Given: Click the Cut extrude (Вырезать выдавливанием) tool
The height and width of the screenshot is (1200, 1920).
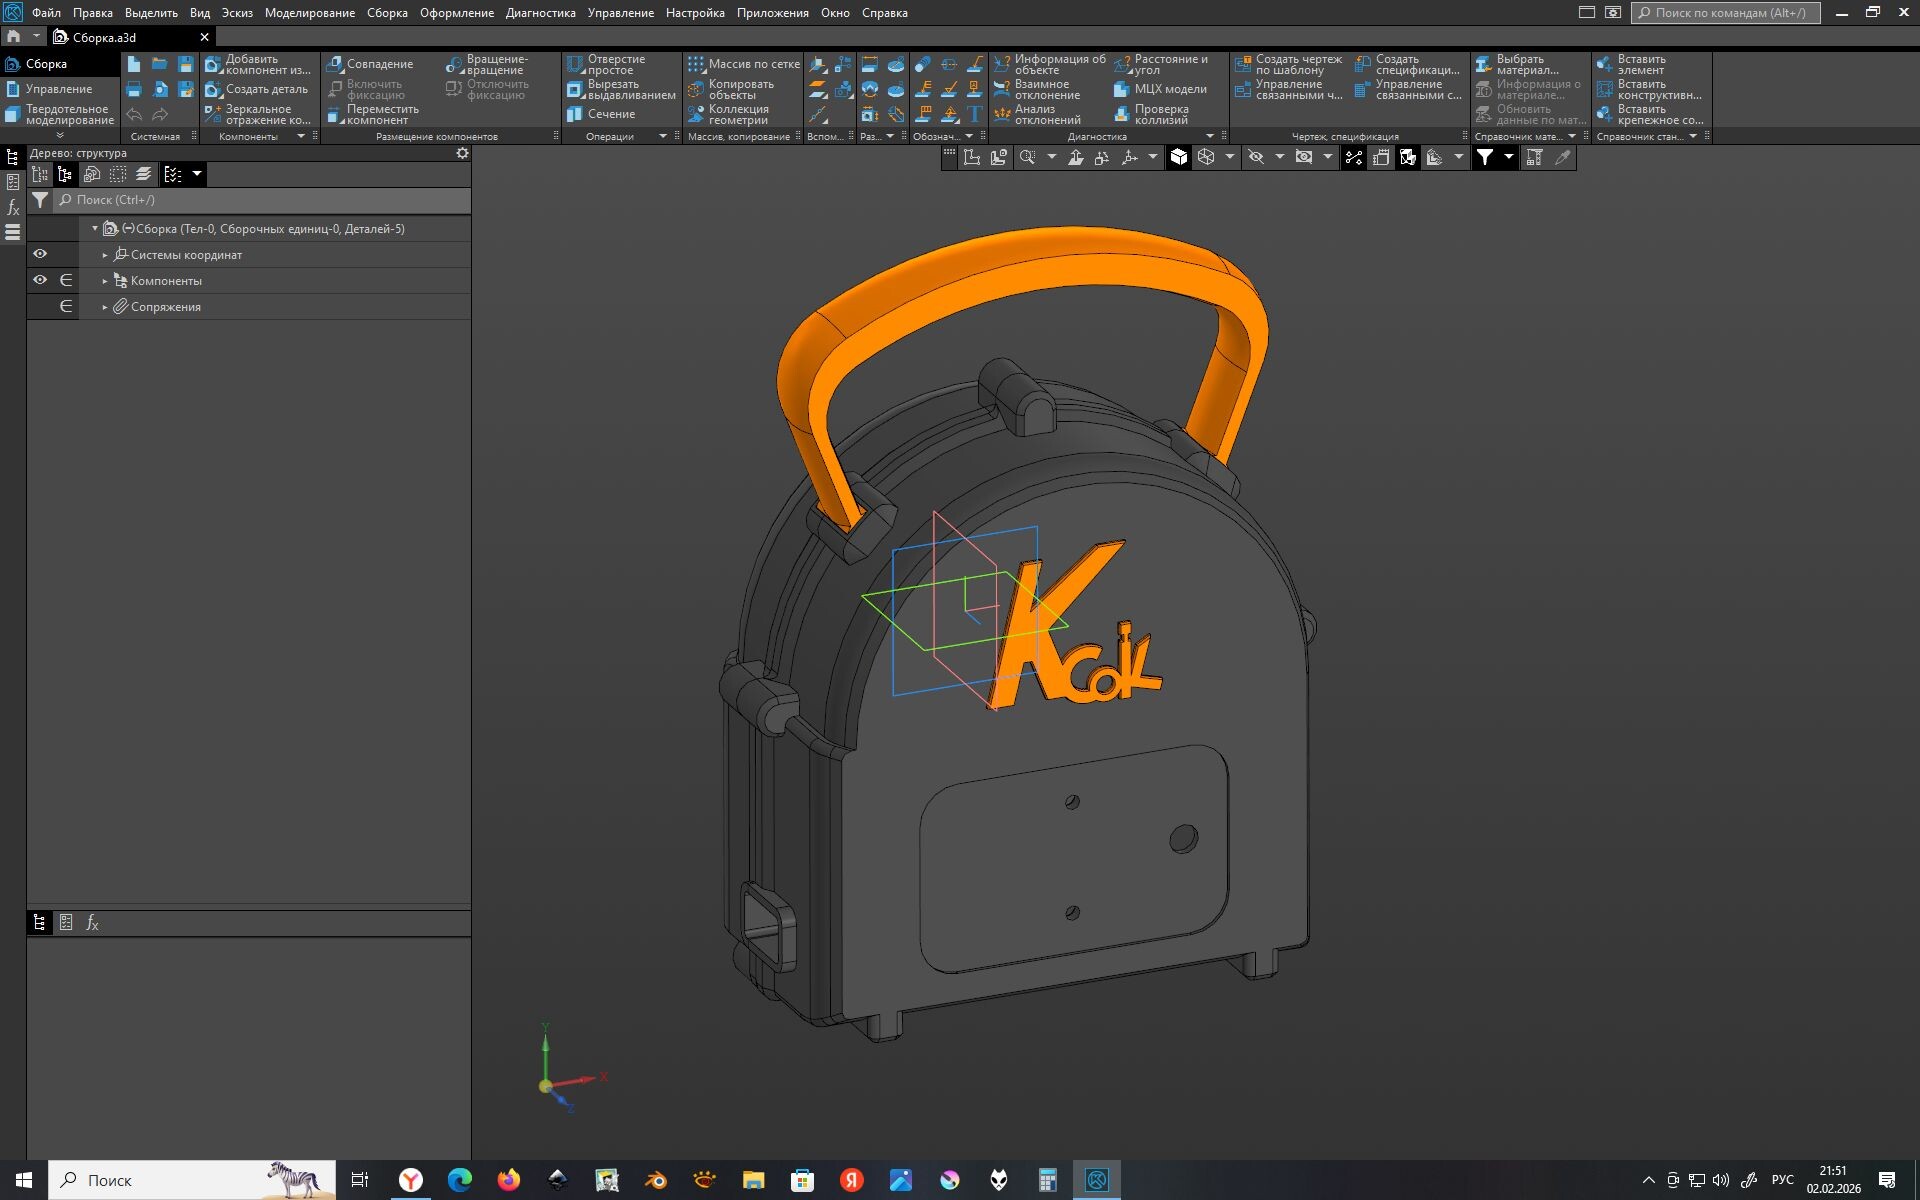Looking at the screenshot, I should click(x=575, y=89).
